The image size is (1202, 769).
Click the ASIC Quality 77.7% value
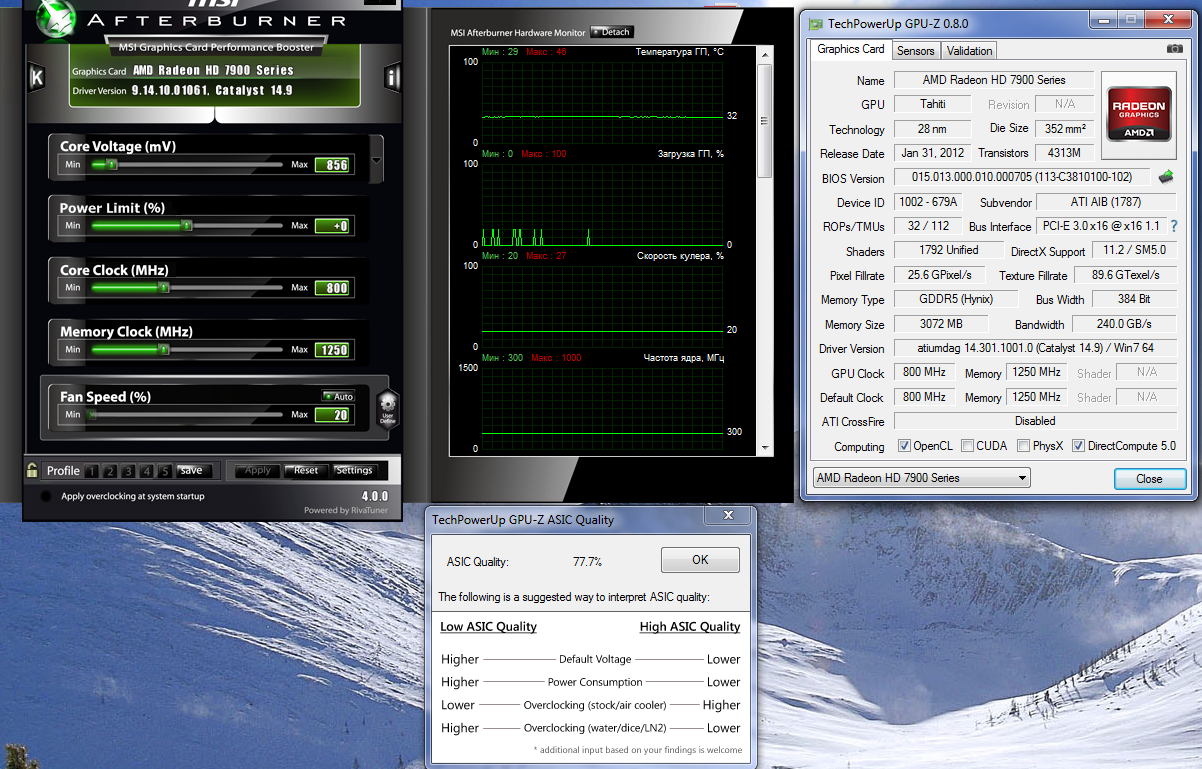(587, 562)
